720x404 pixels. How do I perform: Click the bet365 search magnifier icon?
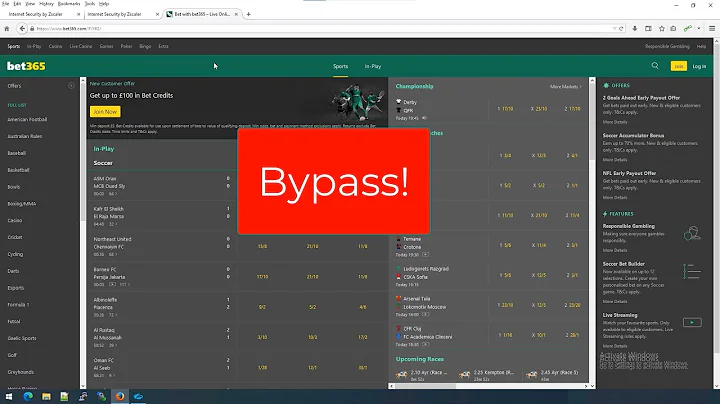655,66
